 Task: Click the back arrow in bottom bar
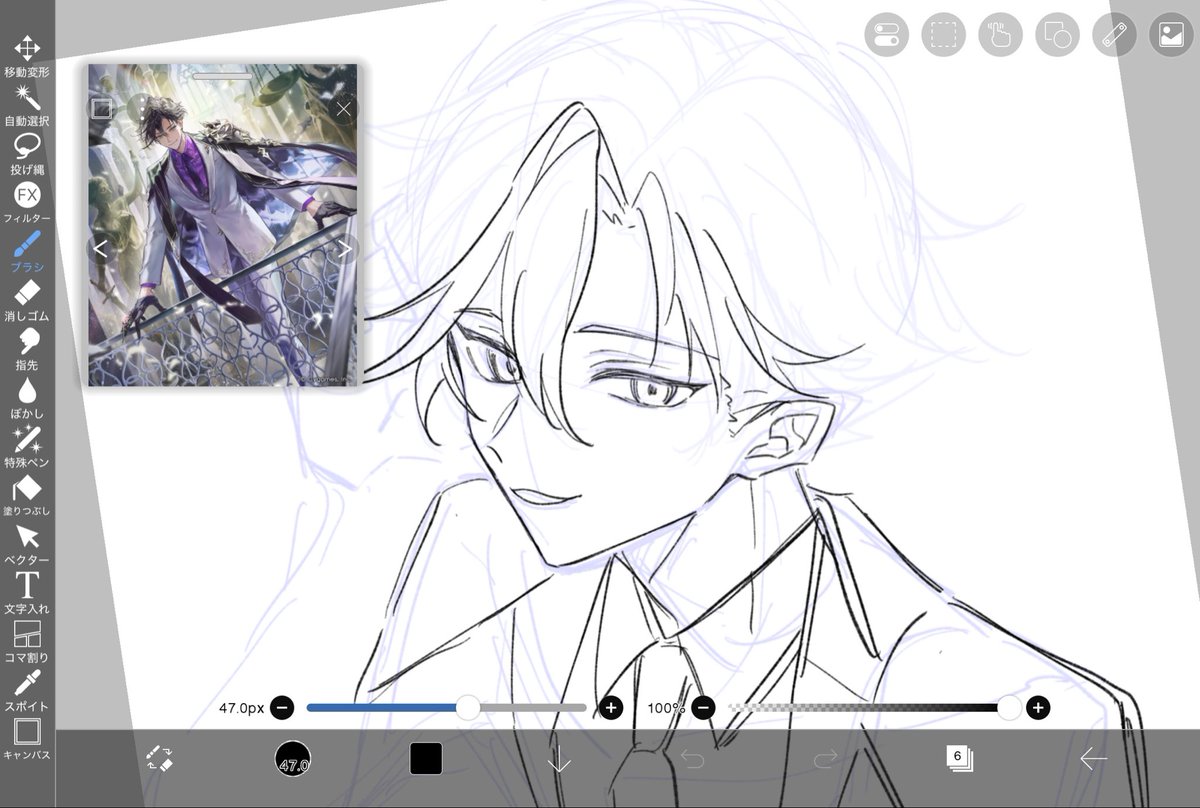[x=1093, y=759]
